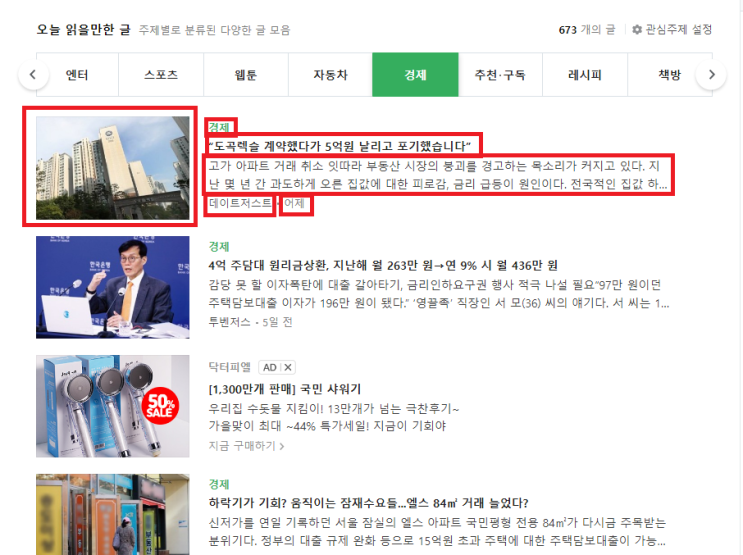Open the 국민 샤워기 ad headline
Image resolution: width=743 pixels, height=555 pixels.
click(285, 389)
